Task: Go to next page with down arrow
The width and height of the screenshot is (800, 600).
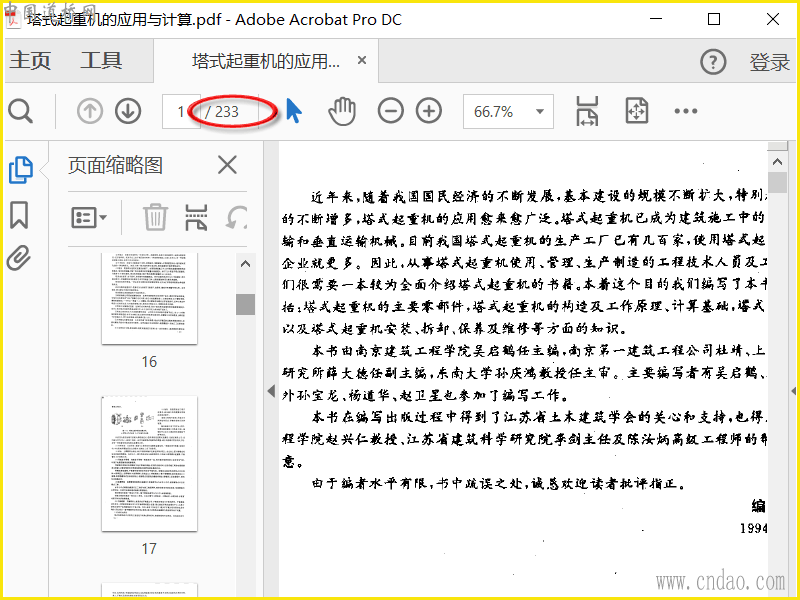Action: [128, 111]
